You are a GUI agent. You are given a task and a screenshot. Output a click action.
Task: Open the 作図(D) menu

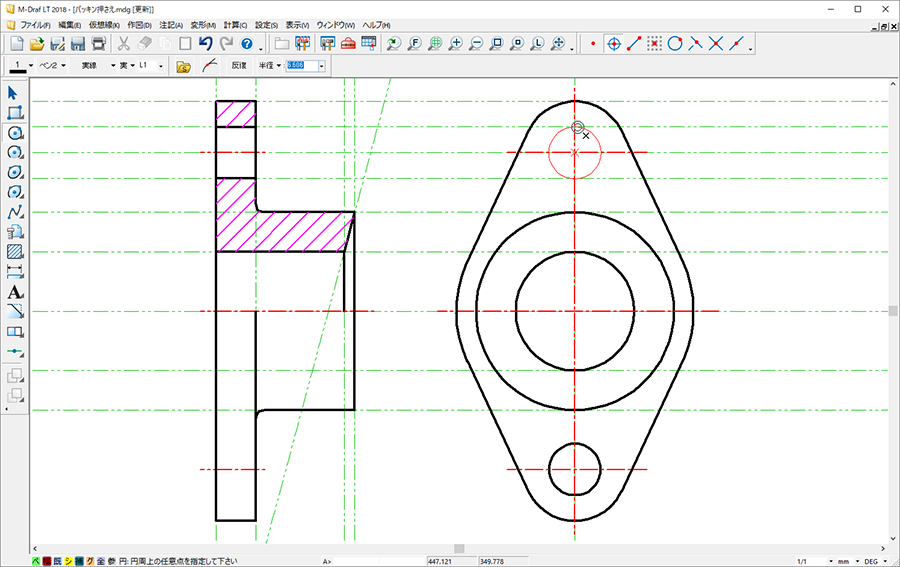coord(139,24)
